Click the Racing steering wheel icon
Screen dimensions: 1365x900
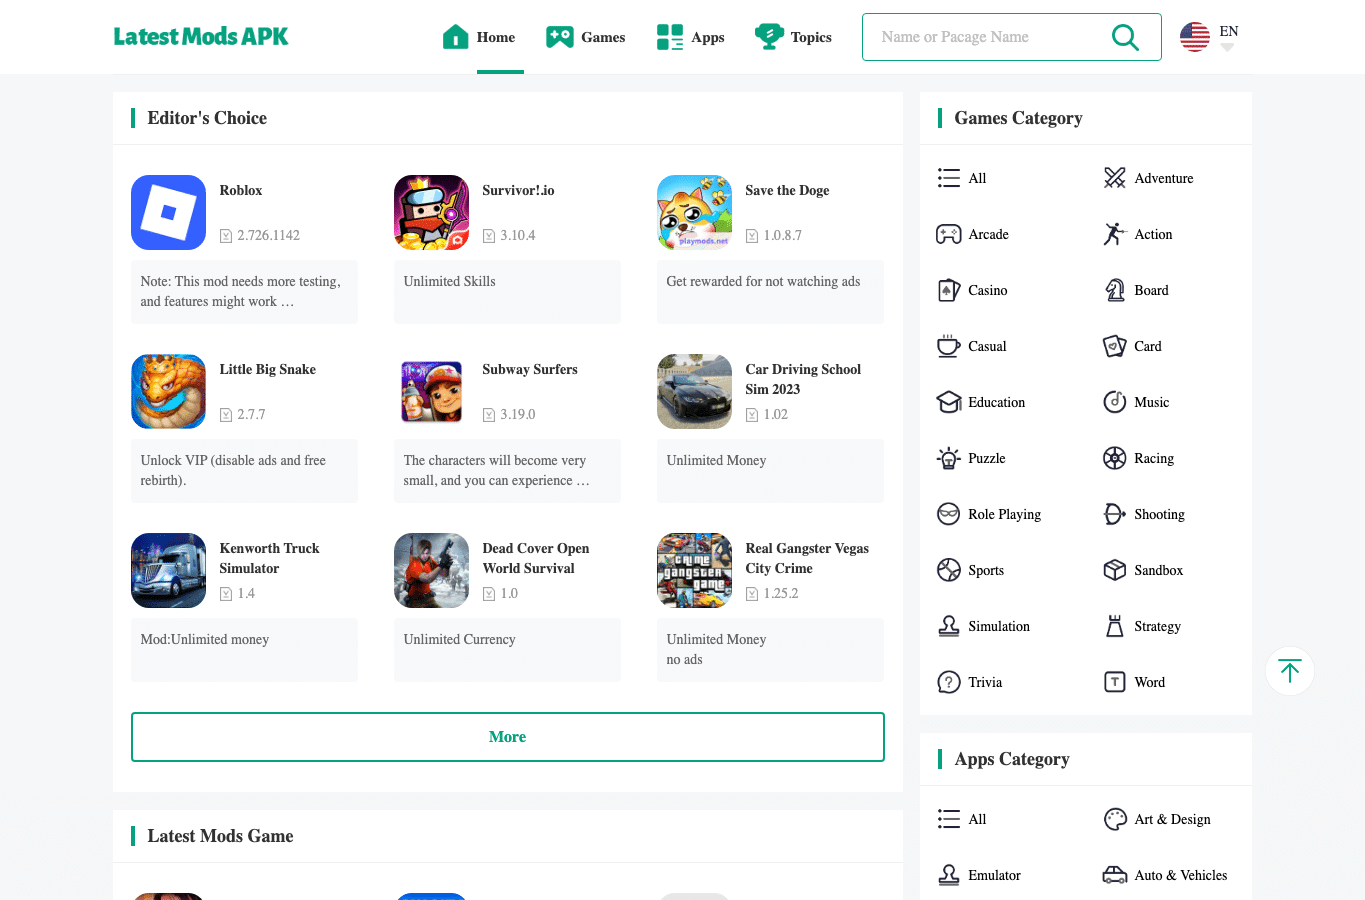[x=1114, y=458]
